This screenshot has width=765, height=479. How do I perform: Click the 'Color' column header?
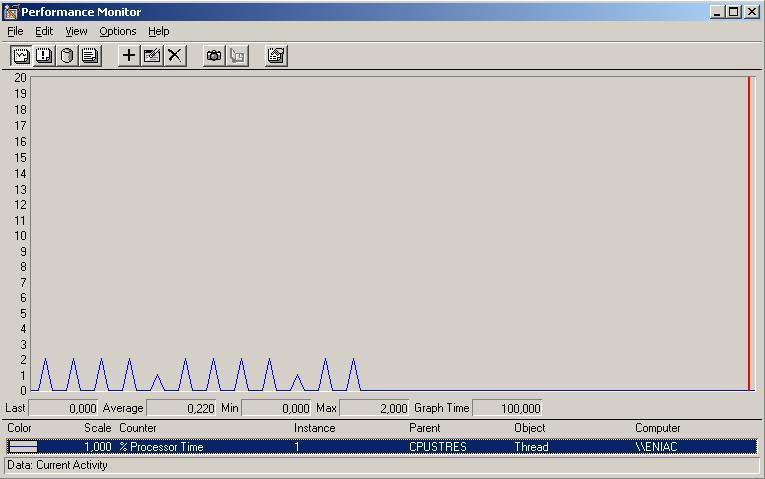(x=19, y=428)
